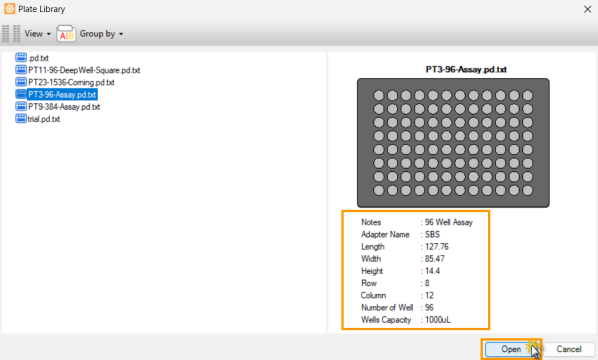
Task: Click the PT3-96-Assay plate file icon
Action: pyautogui.click(x=21, y=94)
